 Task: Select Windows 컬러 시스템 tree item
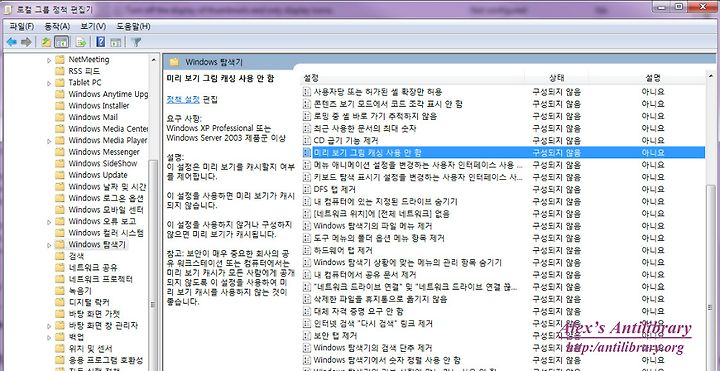click(106, 233)
